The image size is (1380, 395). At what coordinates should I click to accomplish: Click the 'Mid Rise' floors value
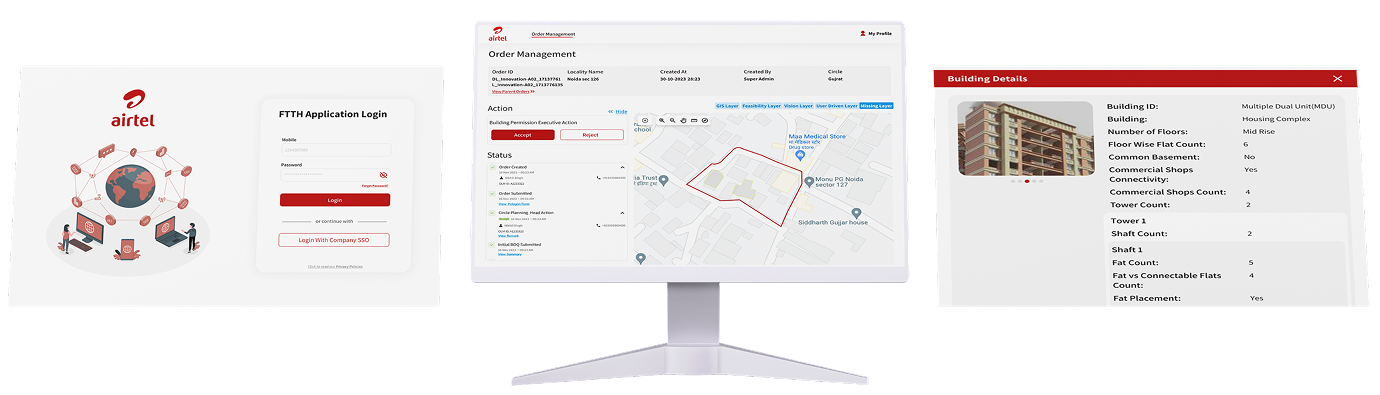tap(1258, 131)
